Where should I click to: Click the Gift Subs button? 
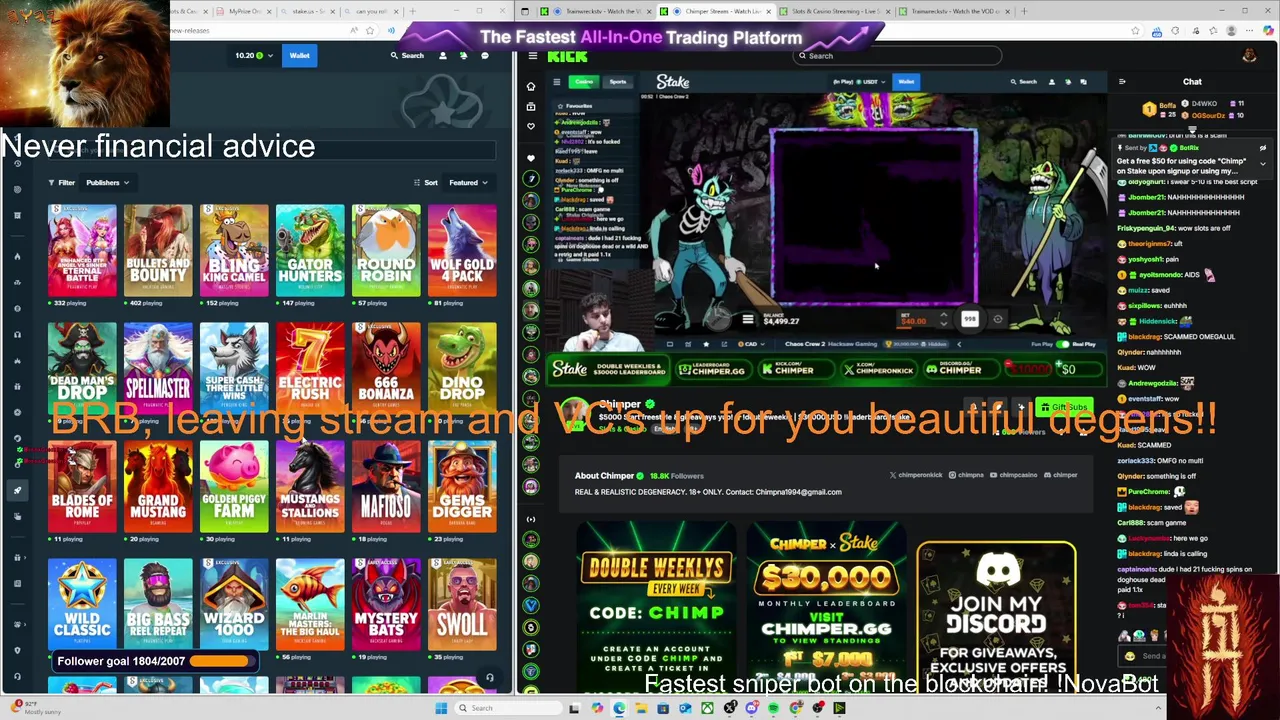pyautogui.click(x=1064, y=407)
